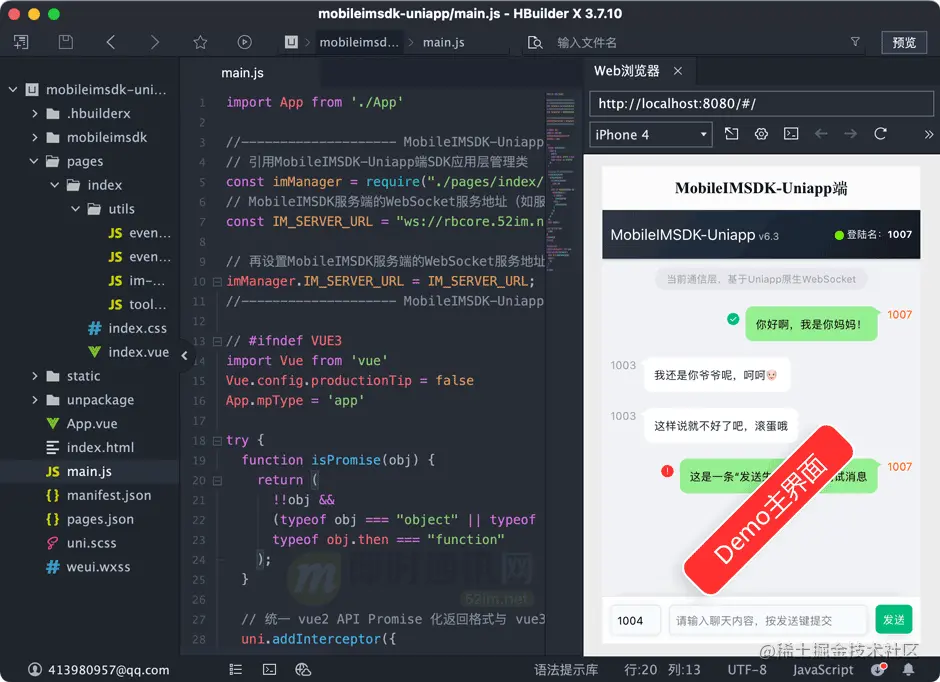Switch to the main.js editor tab
This screenshot has height=682, width=940.
click(242, 73)
